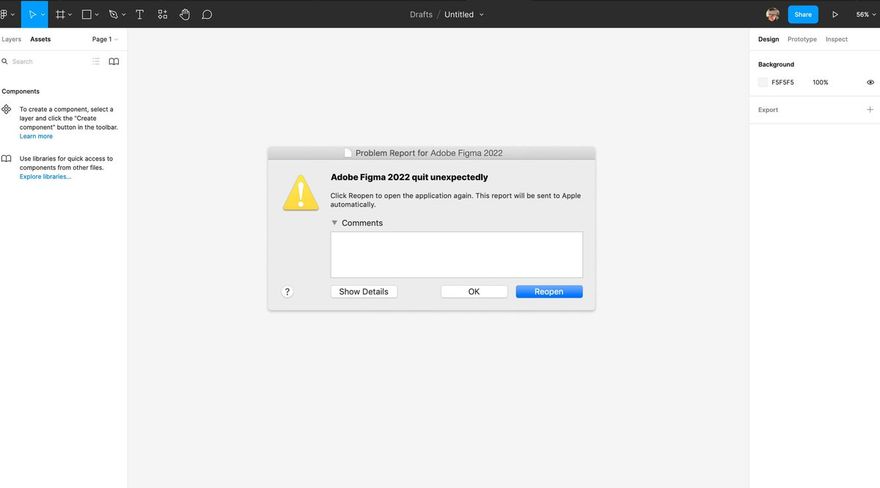
Task: Select the Frame tool
Action: (60, 15)
